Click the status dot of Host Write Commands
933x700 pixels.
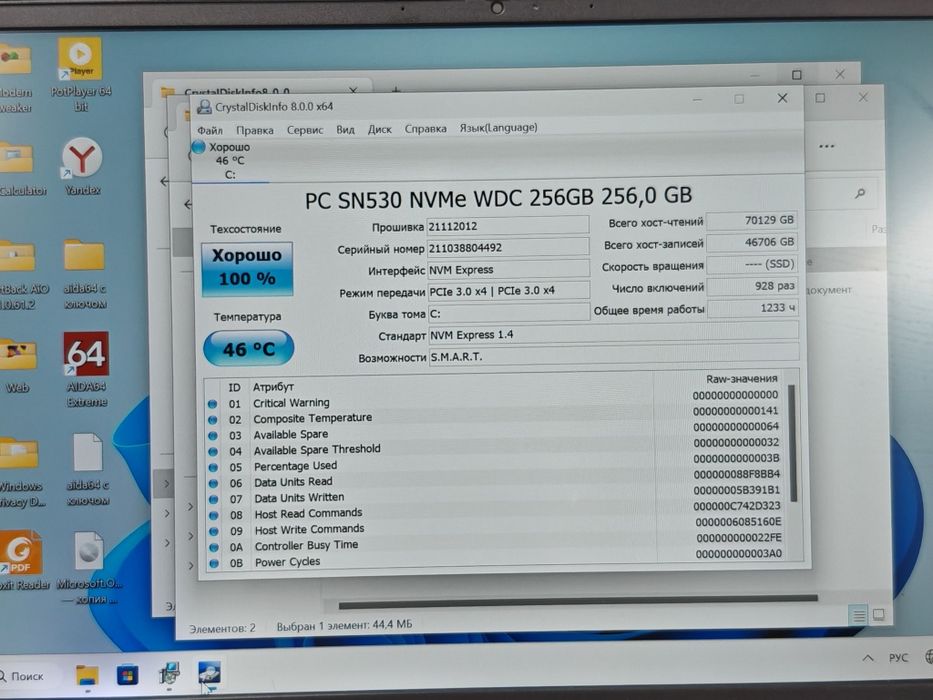(214, 532)
